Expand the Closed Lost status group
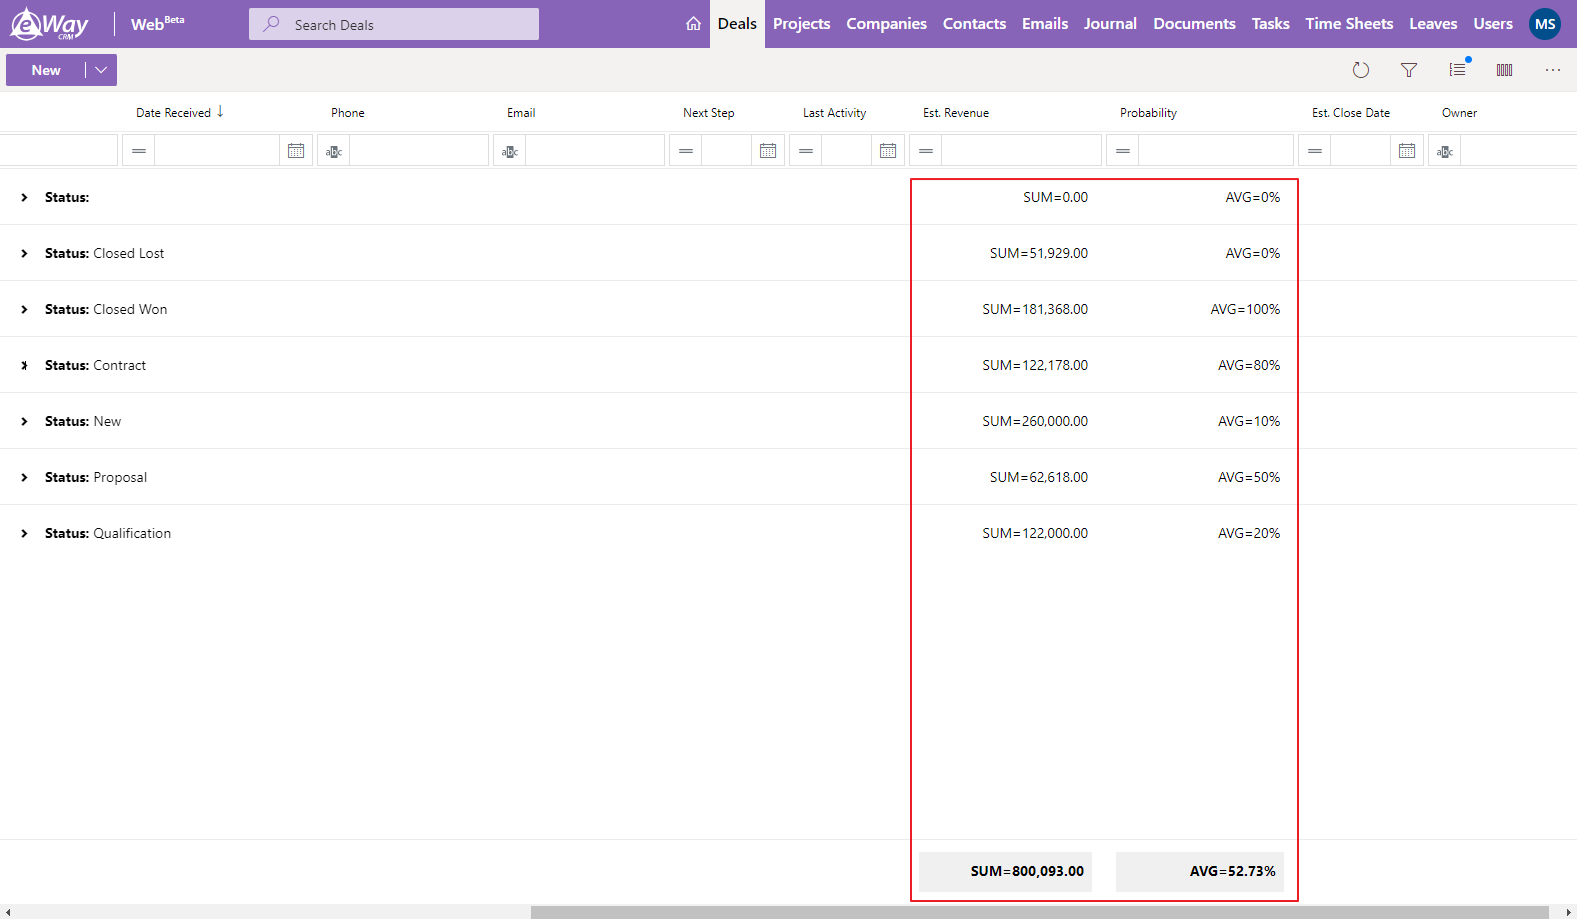The height and width of the screenshot is (919, 1577). pyautogui.click(x=24, y=254)
